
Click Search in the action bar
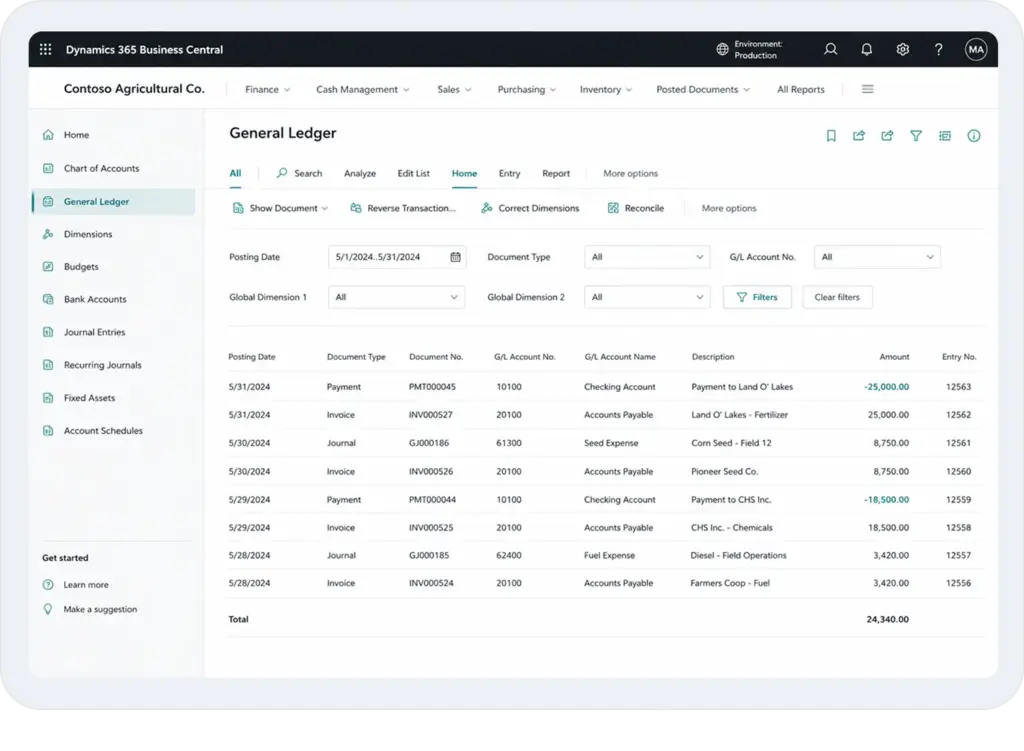tap(300, 174)
